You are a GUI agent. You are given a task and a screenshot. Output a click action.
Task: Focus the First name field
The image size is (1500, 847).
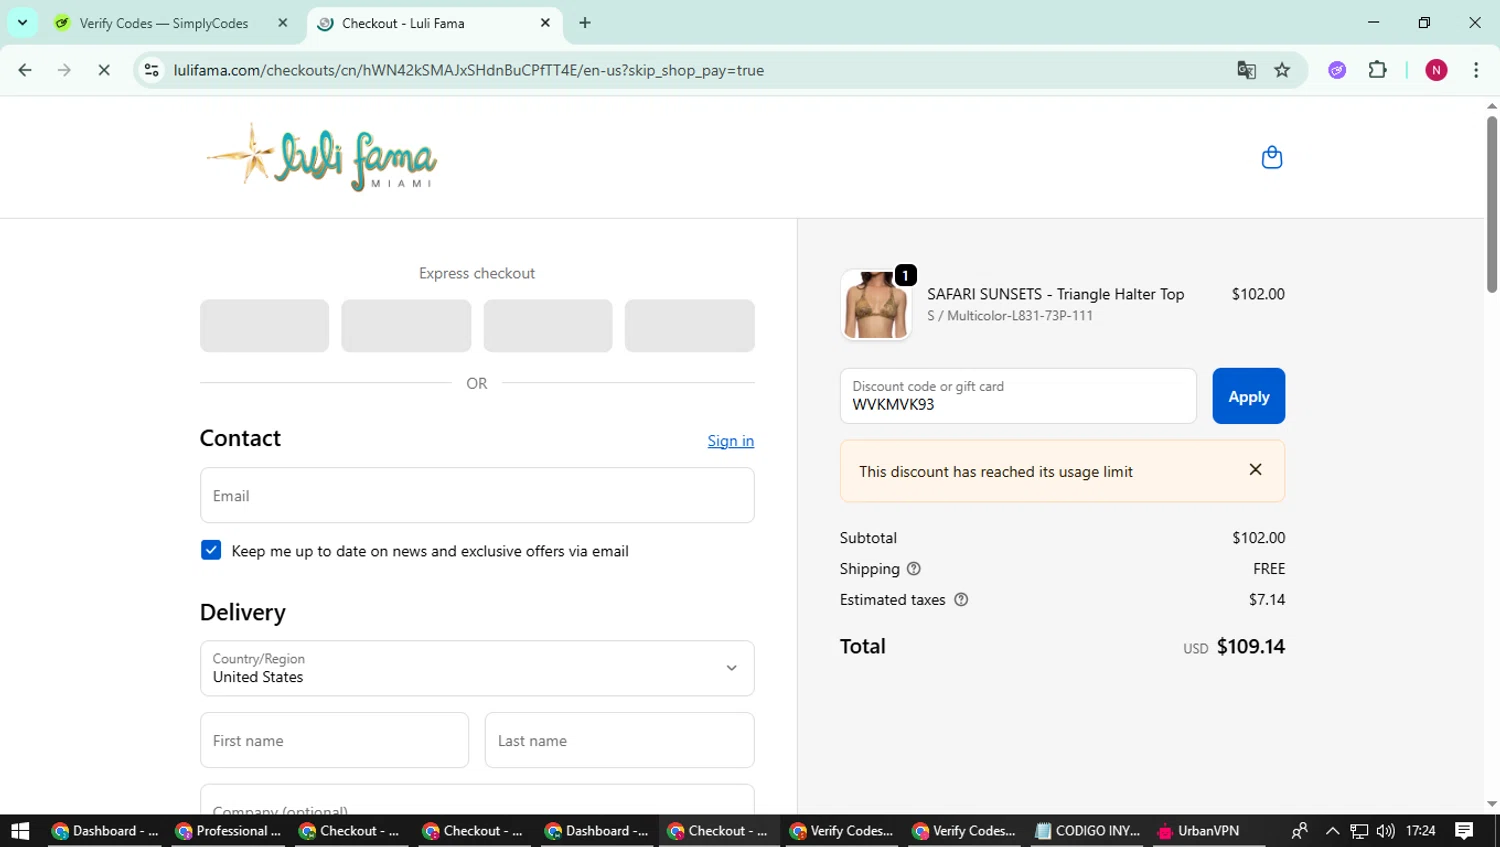[x=334, y=740]
